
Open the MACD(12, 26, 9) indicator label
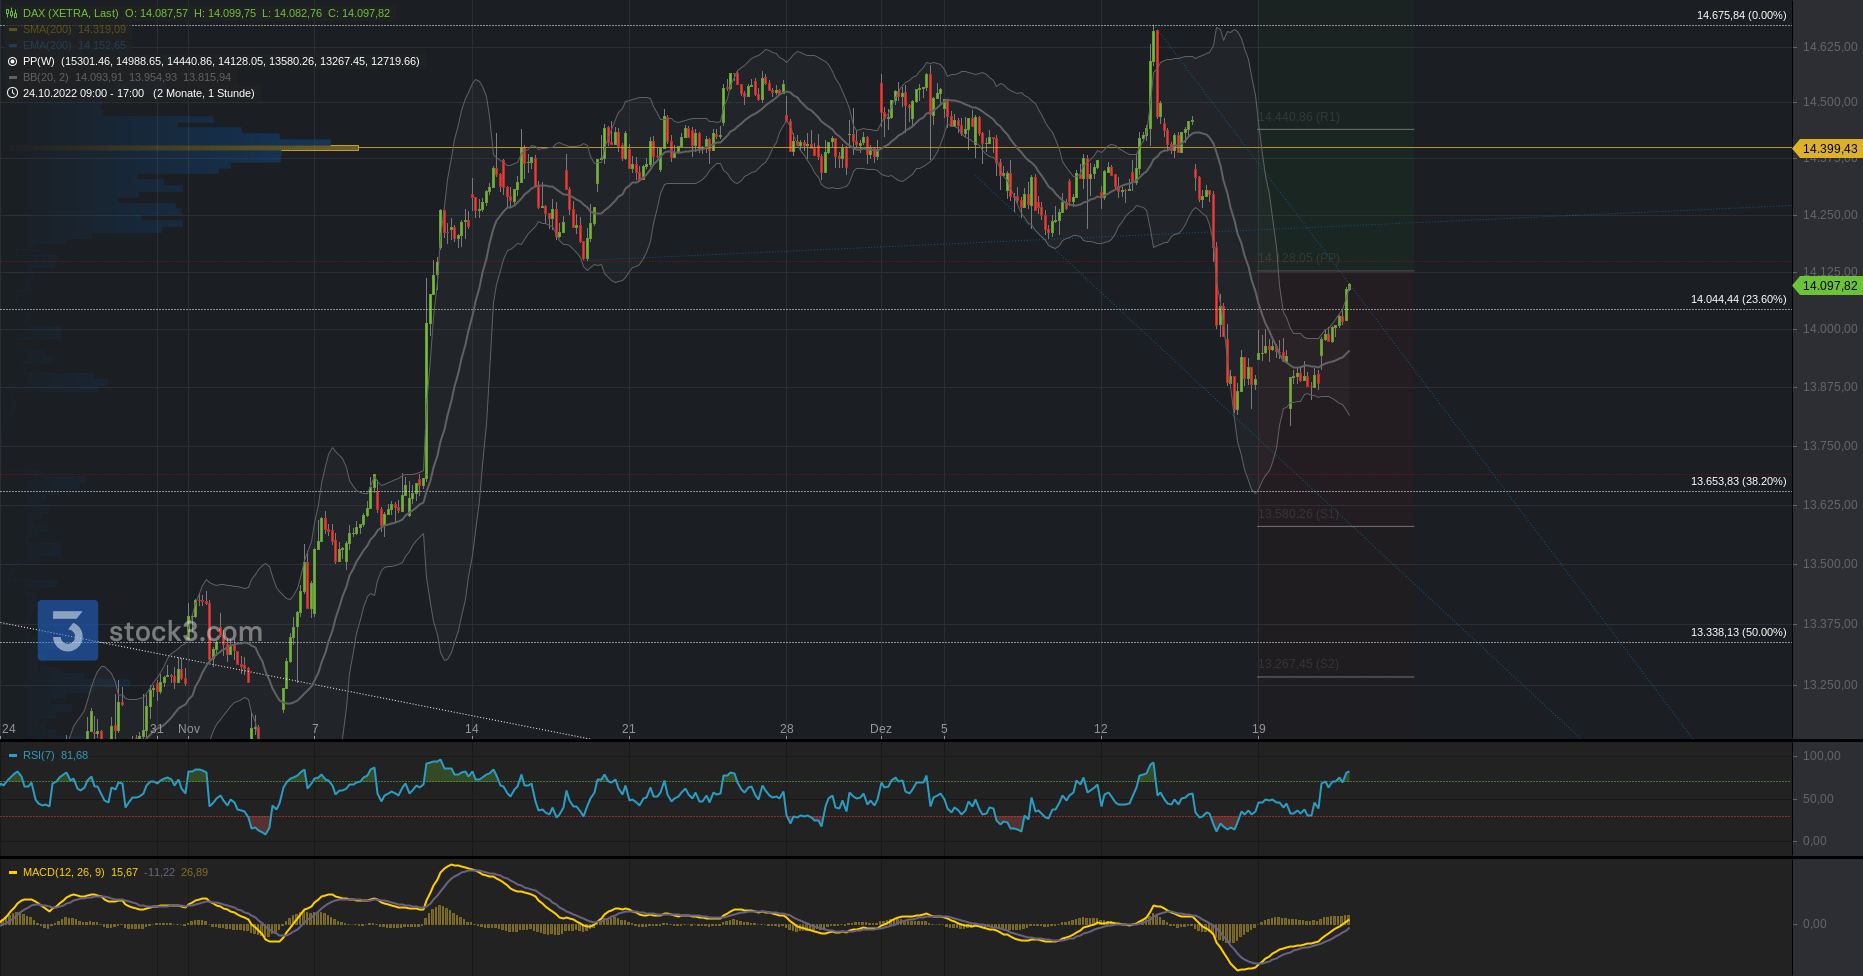[x=63, y=872]
